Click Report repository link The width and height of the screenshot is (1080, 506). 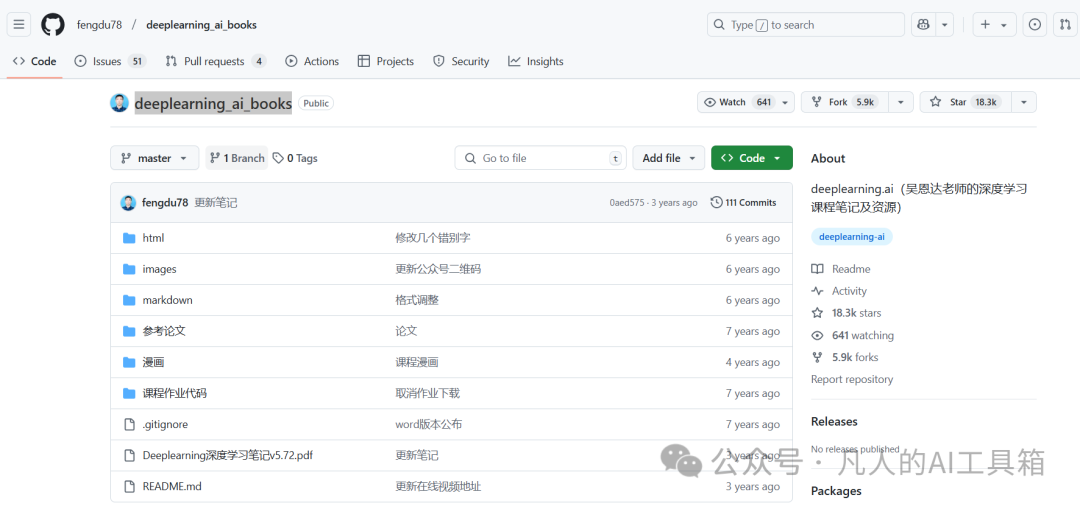point(852,379)
